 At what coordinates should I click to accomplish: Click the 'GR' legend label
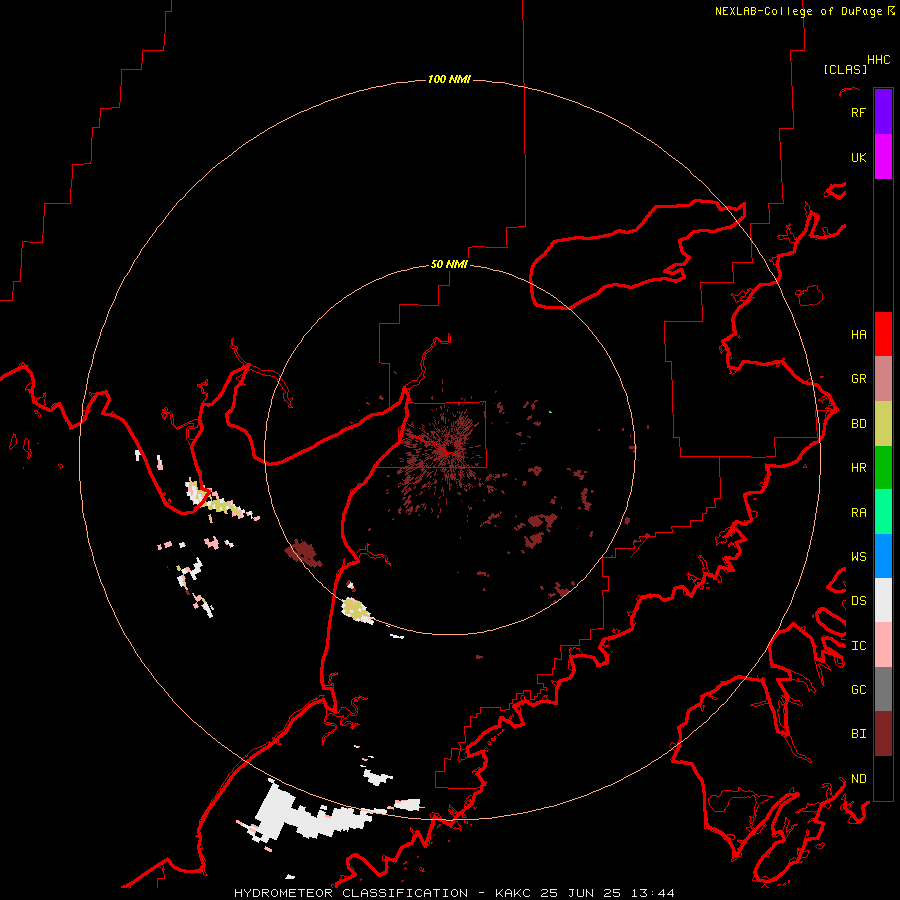click(x=858, y=378)
